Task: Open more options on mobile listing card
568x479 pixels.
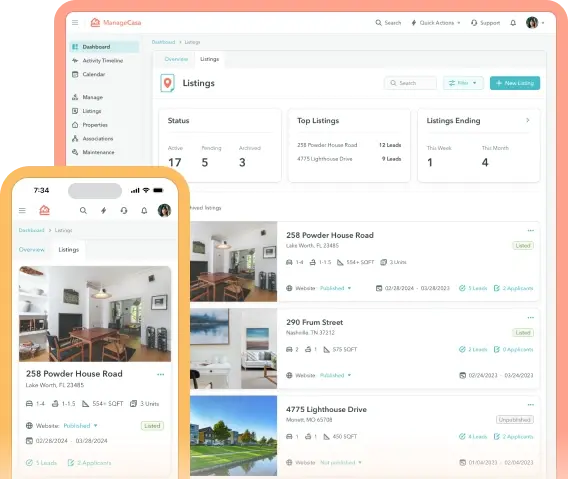Action: coord(160,374)
